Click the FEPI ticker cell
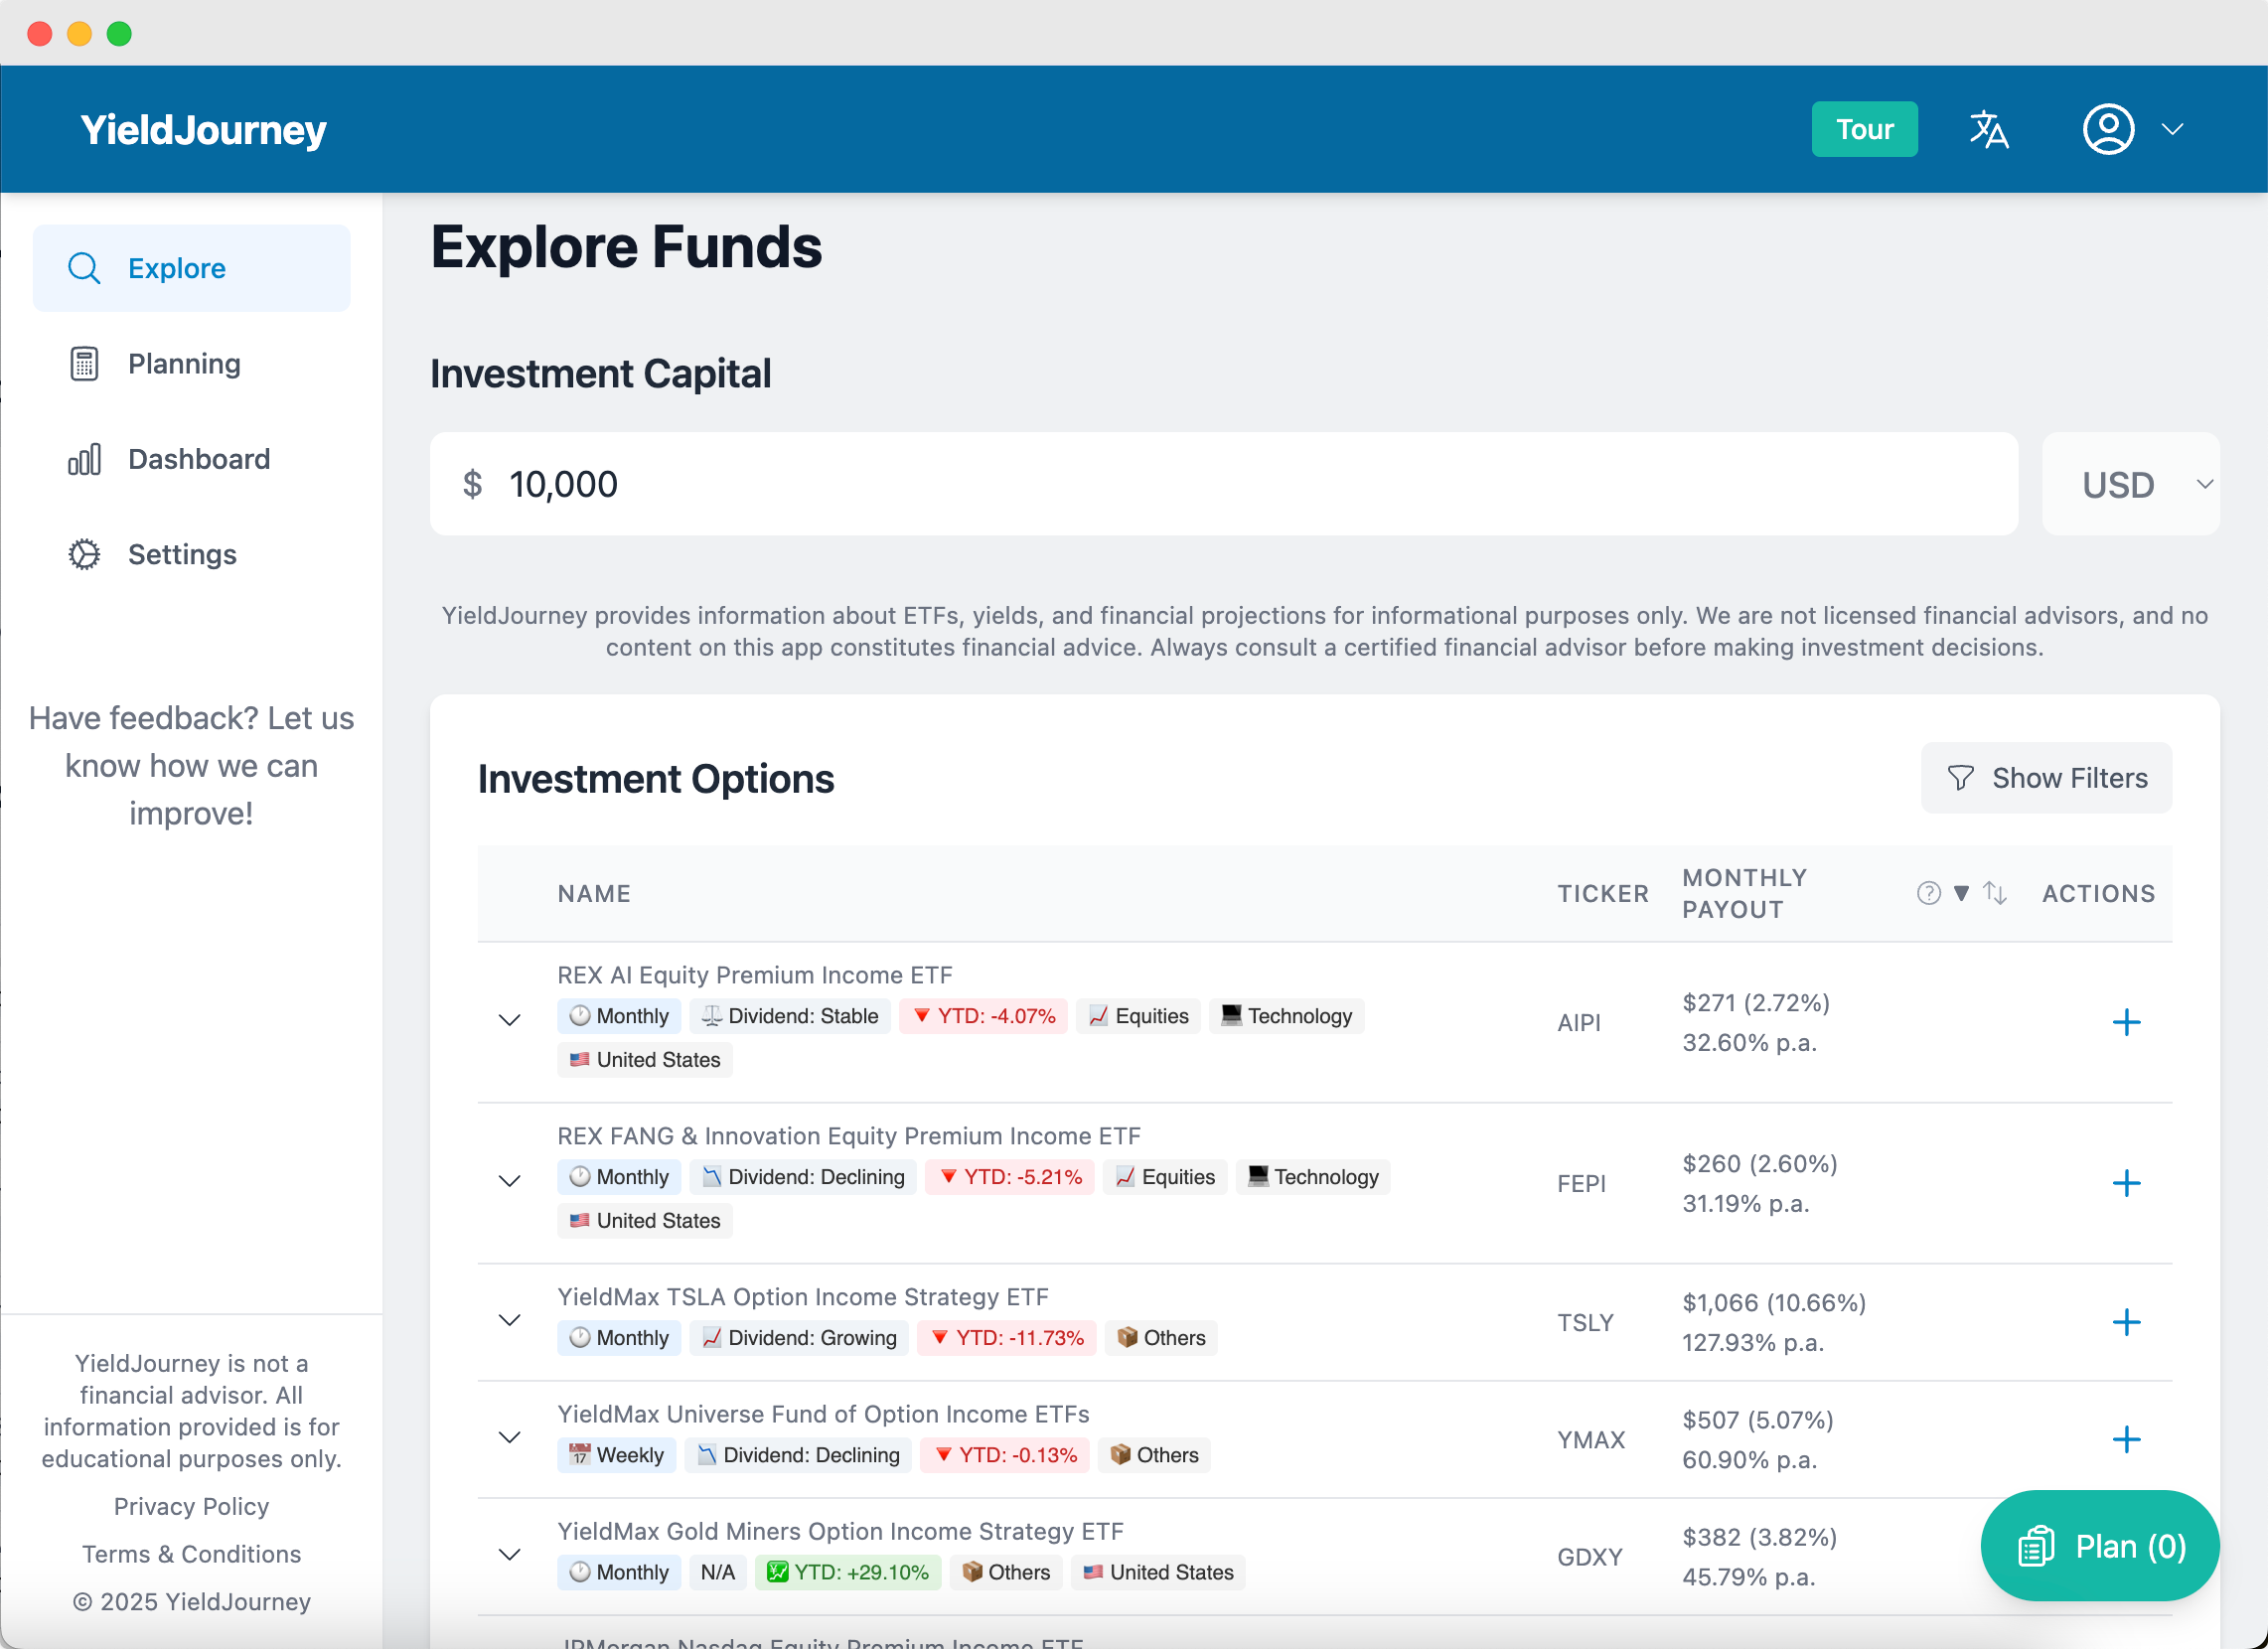The image size is (2268, 1649). pos(1581,1183)
